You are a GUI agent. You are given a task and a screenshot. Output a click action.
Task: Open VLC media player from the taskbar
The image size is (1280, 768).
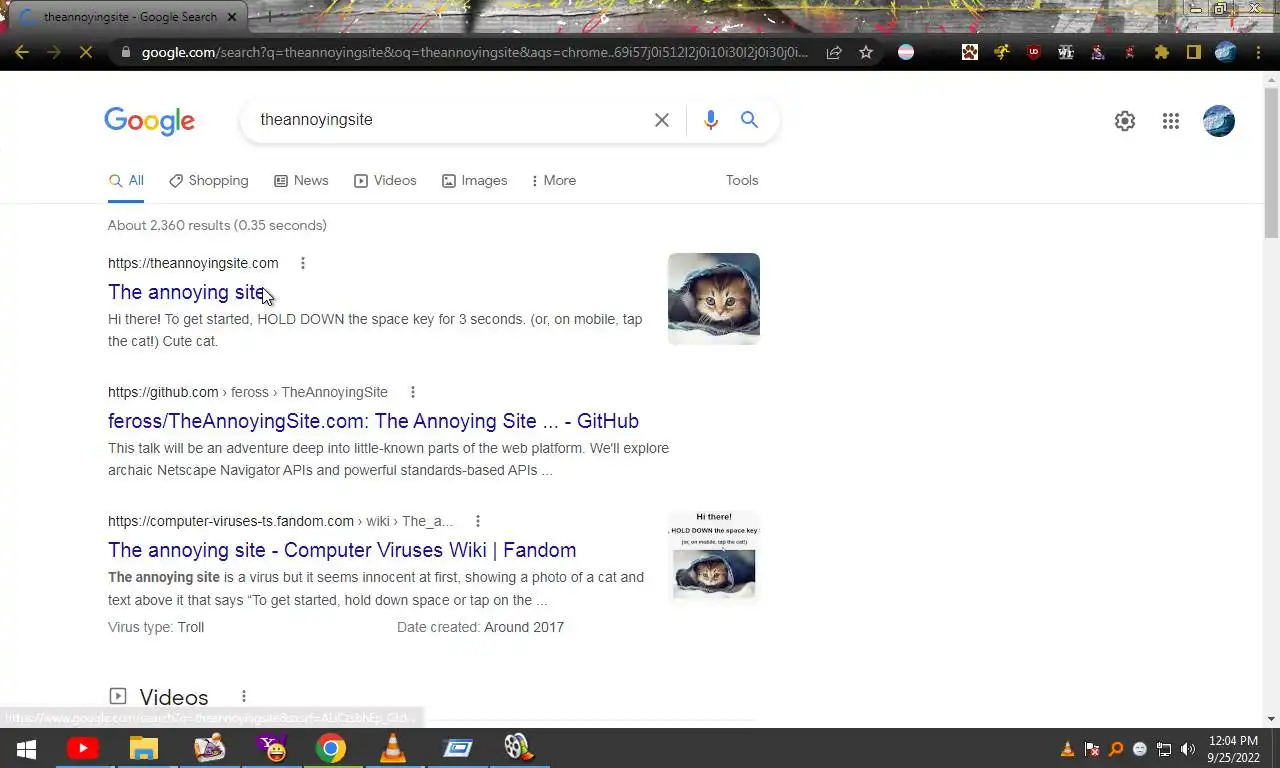point(393,748)
